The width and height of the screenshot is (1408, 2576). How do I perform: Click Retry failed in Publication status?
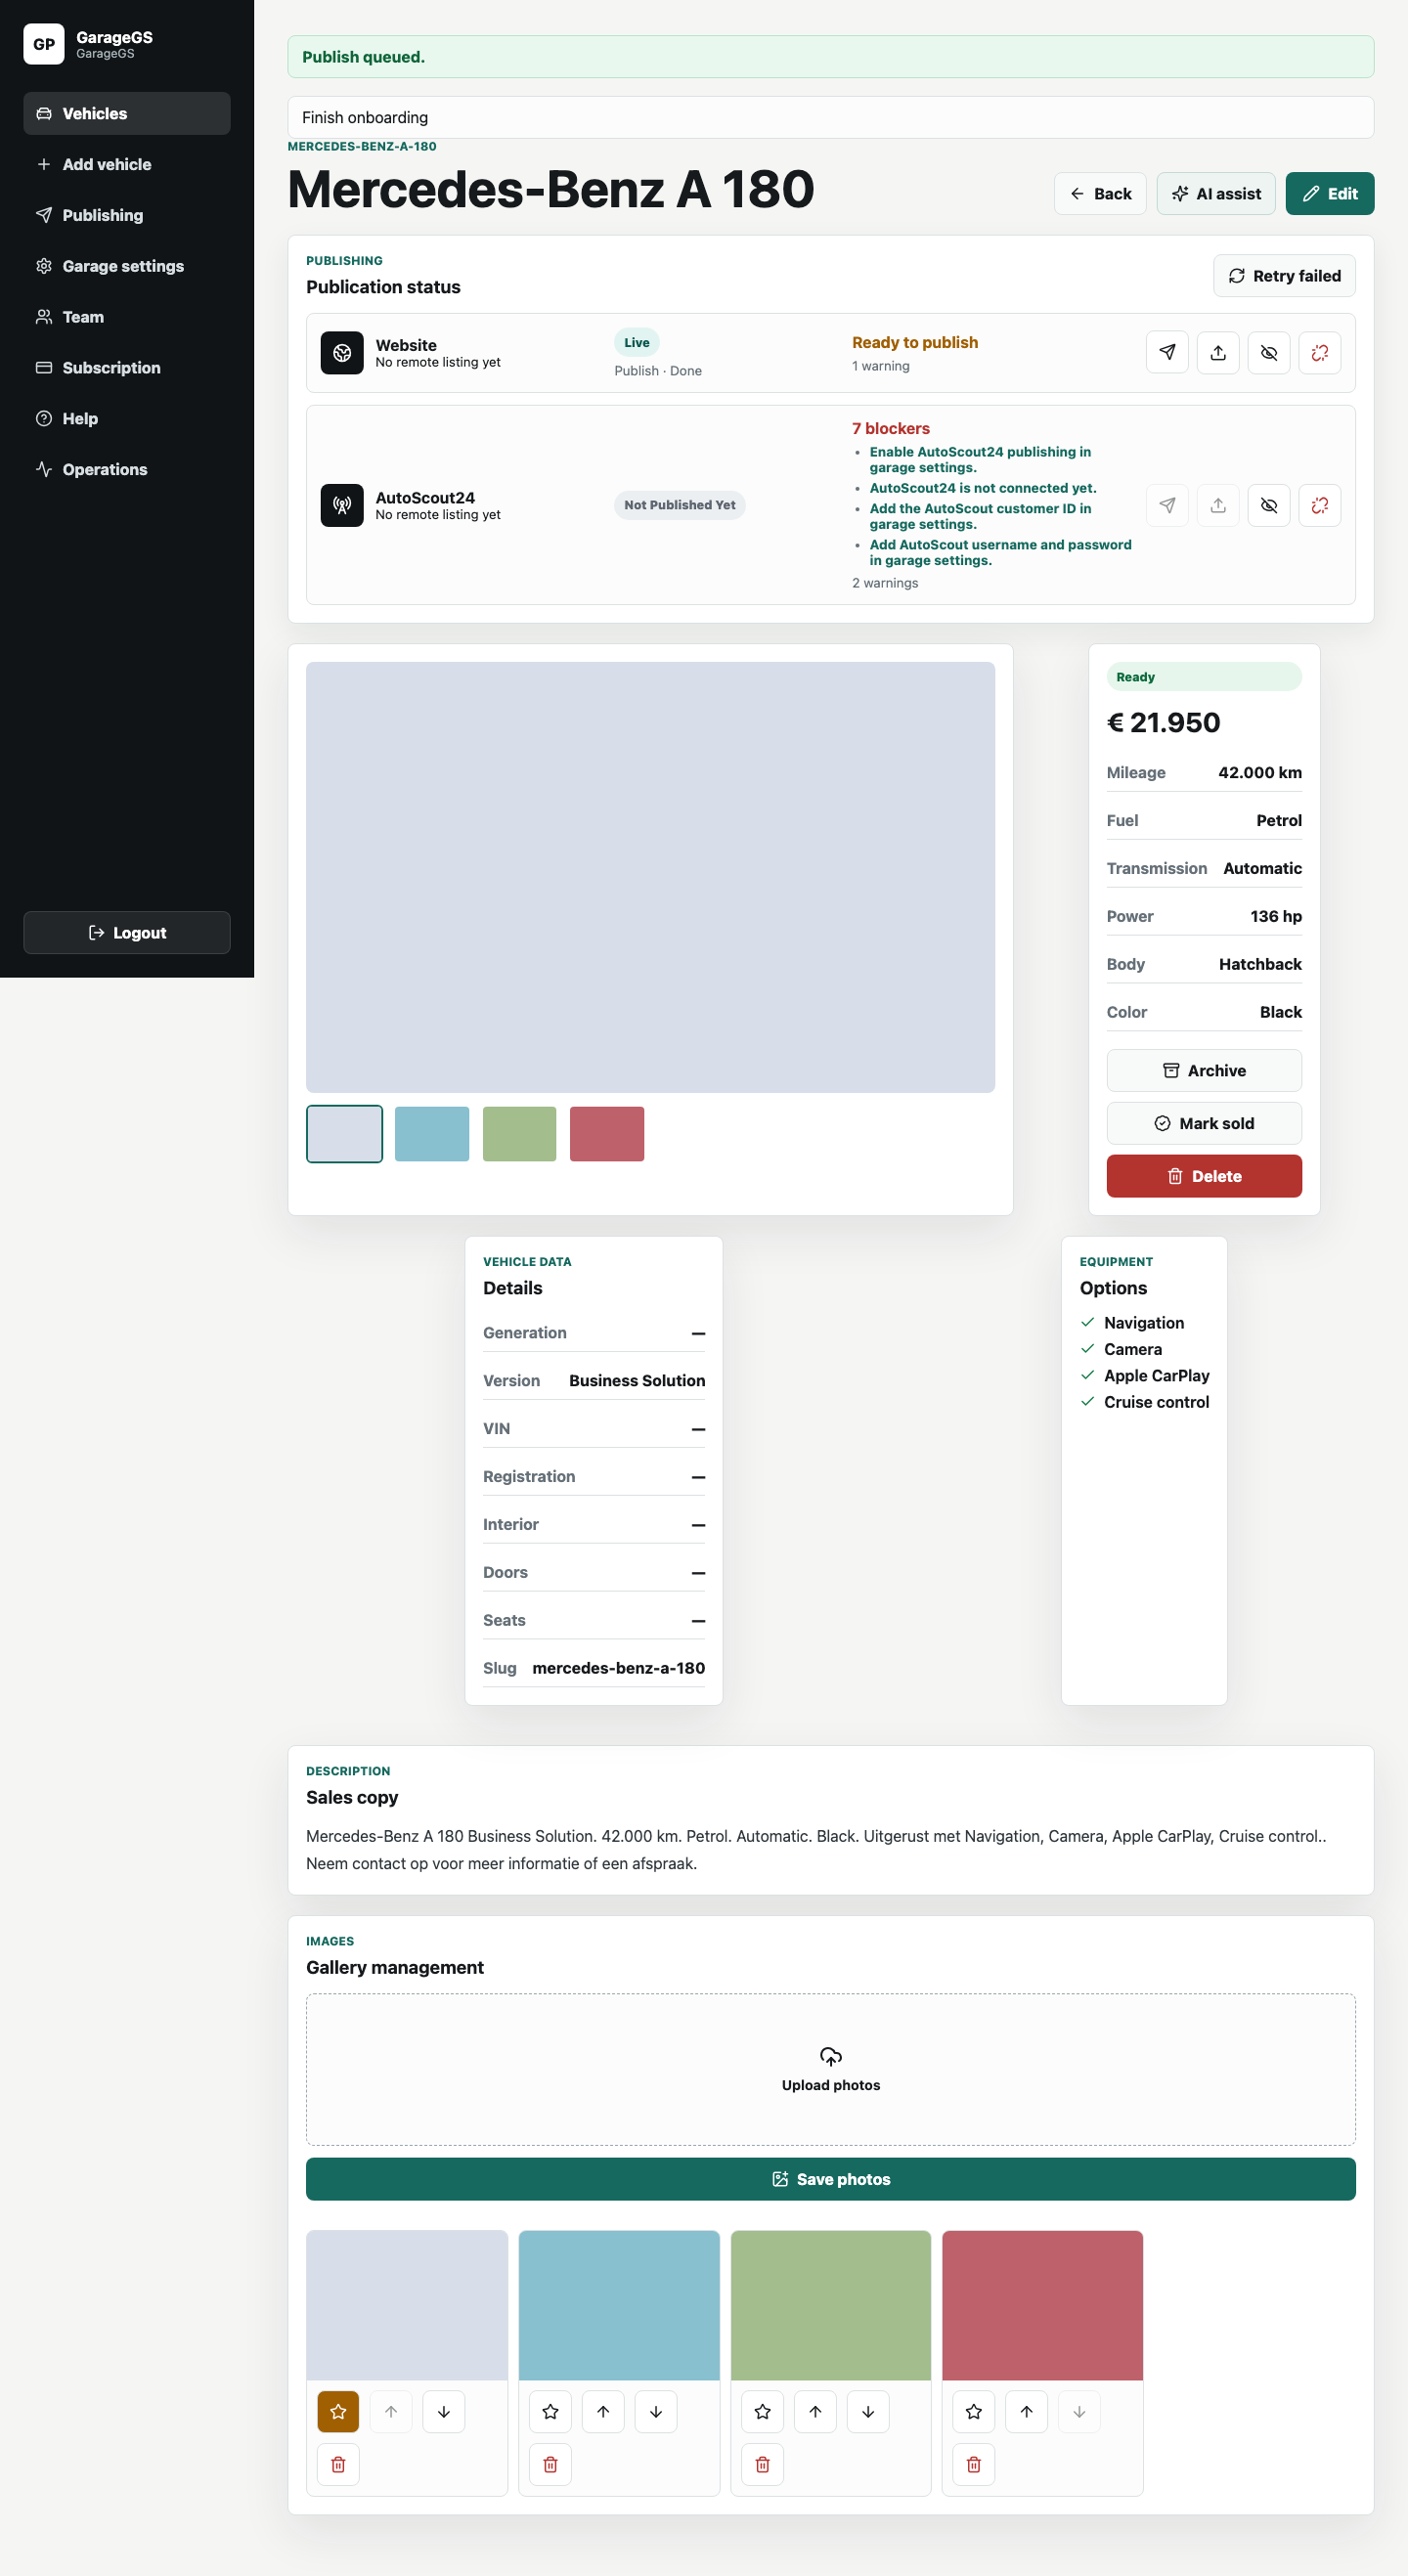(x=1284, y=275)
